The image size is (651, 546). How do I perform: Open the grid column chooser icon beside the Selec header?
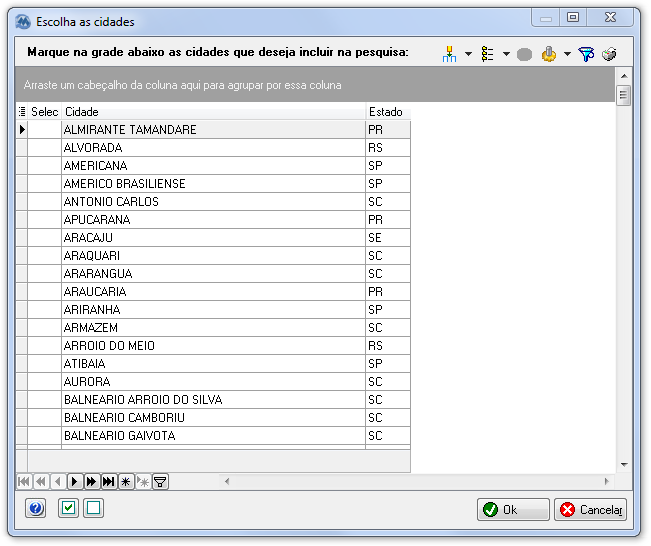(x=22, y=112)
